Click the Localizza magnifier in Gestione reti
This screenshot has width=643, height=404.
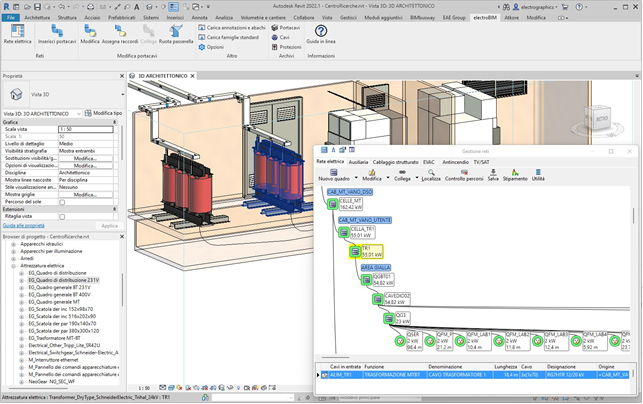pos(430,173)
